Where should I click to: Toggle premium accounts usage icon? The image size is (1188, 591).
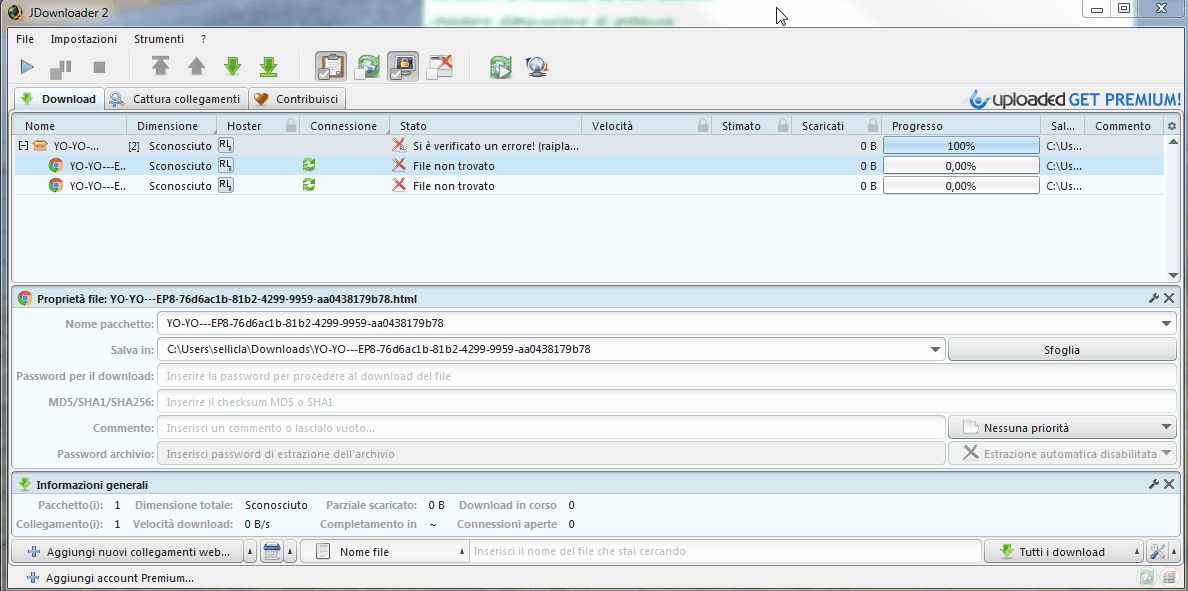tap(403, 67)
